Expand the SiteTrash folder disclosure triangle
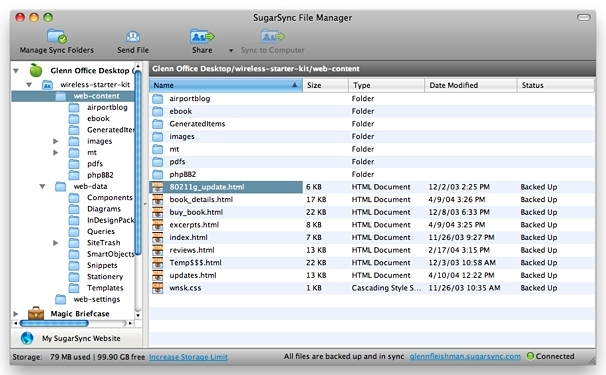The width and height of the screenshot is (606, 375). [x=56, y=243]
